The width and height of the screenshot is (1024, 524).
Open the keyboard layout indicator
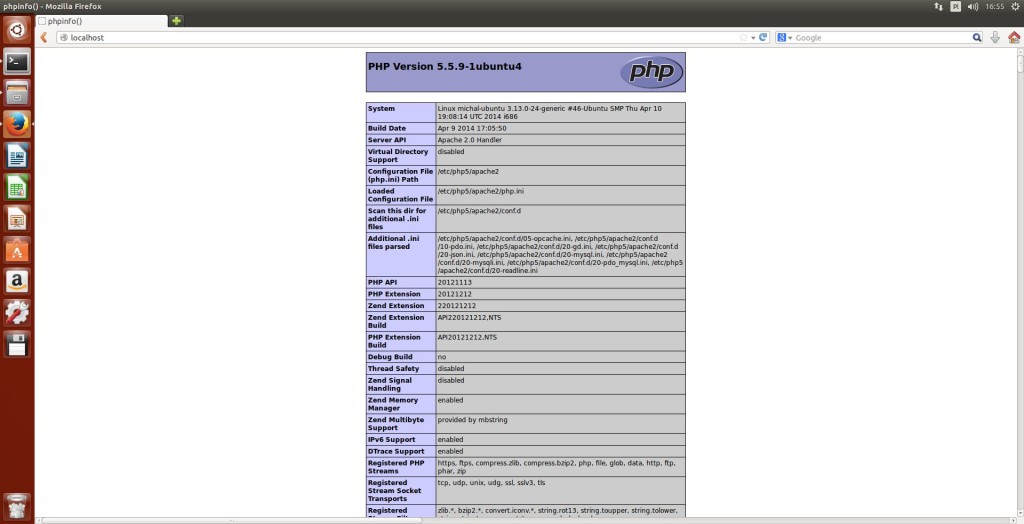[955, 7]
